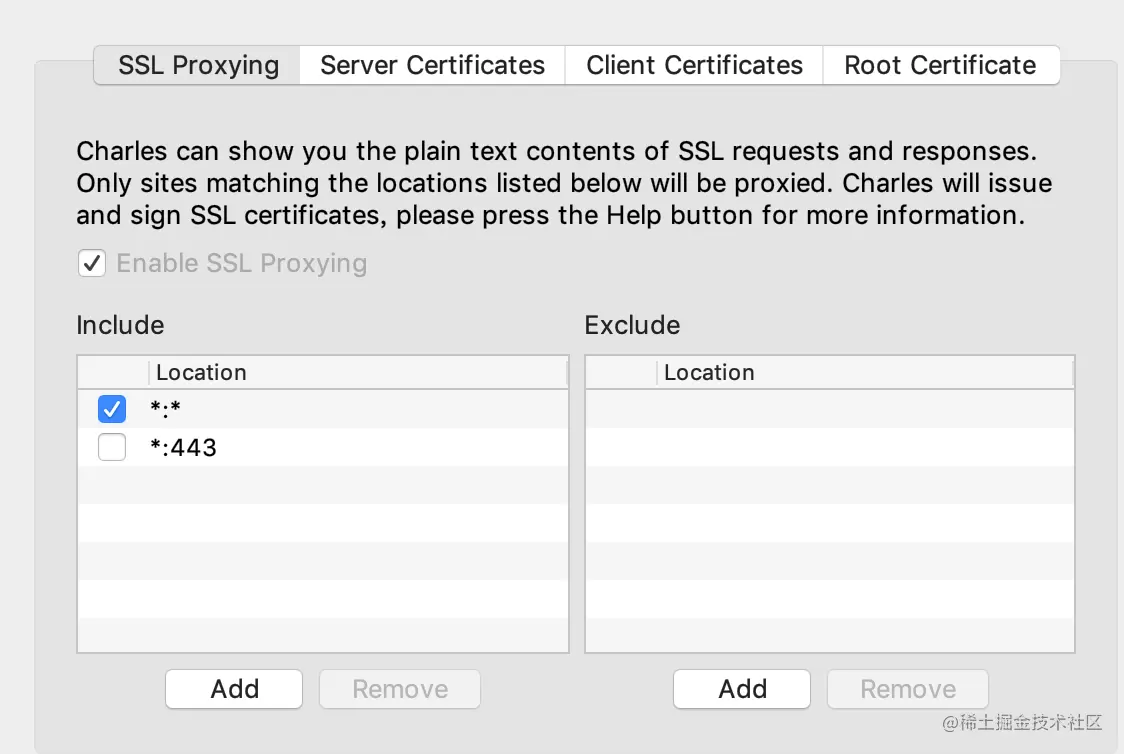Open the Server Certificates tab
The width and height of the screenshot is (1124, 754).
(x=432, y=66)
